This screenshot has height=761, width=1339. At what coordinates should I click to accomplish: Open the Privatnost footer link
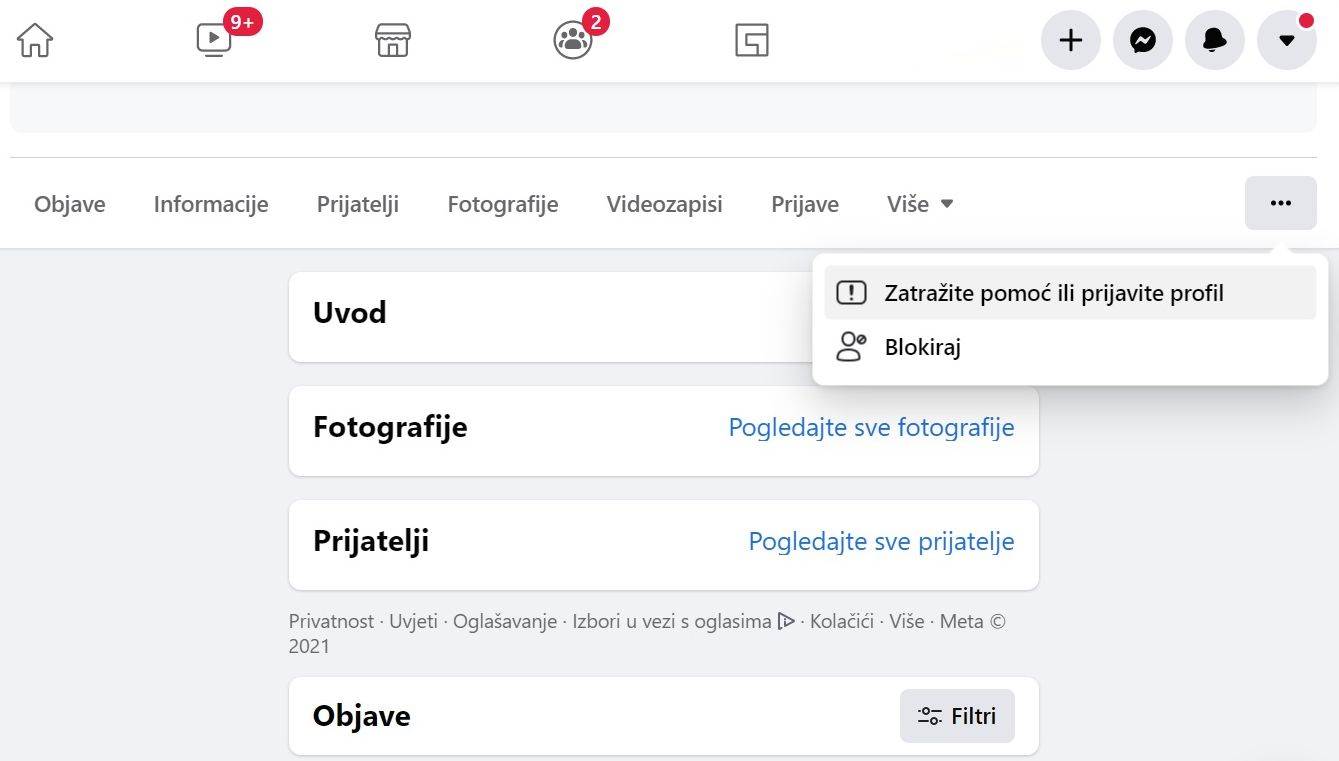pos(334,621)
